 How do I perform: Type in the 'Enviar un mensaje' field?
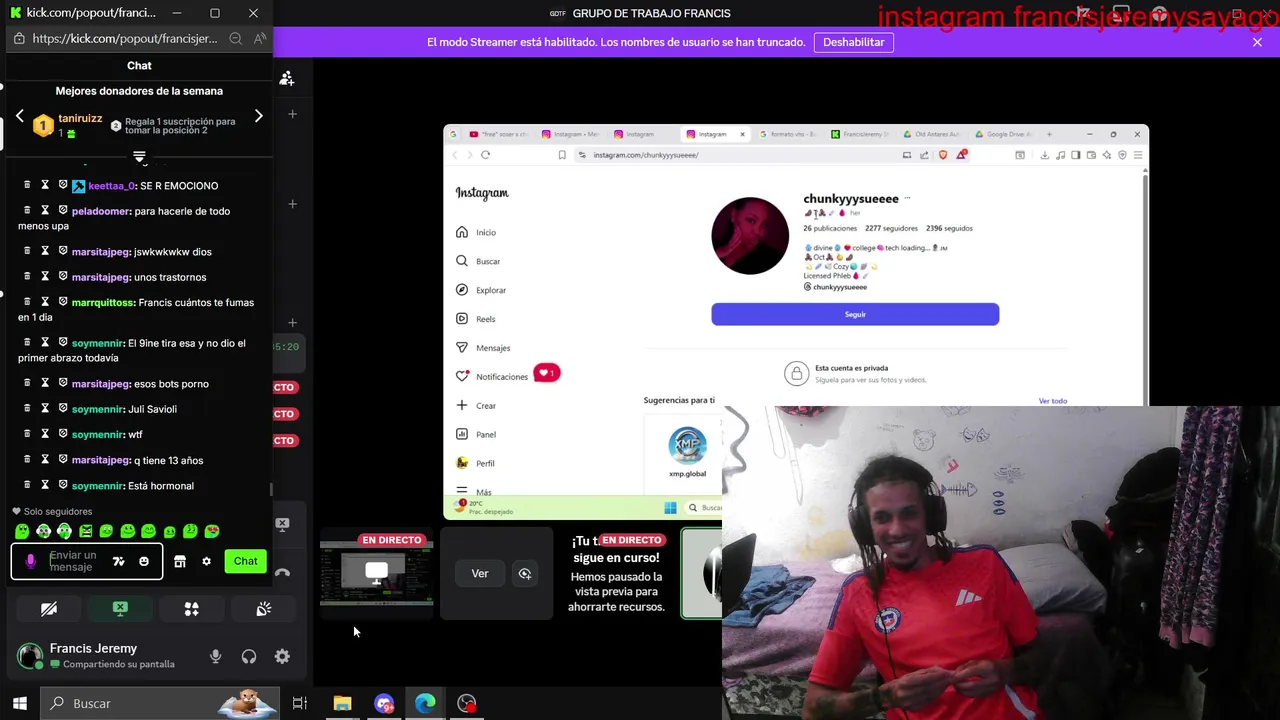tap(75, 562)
